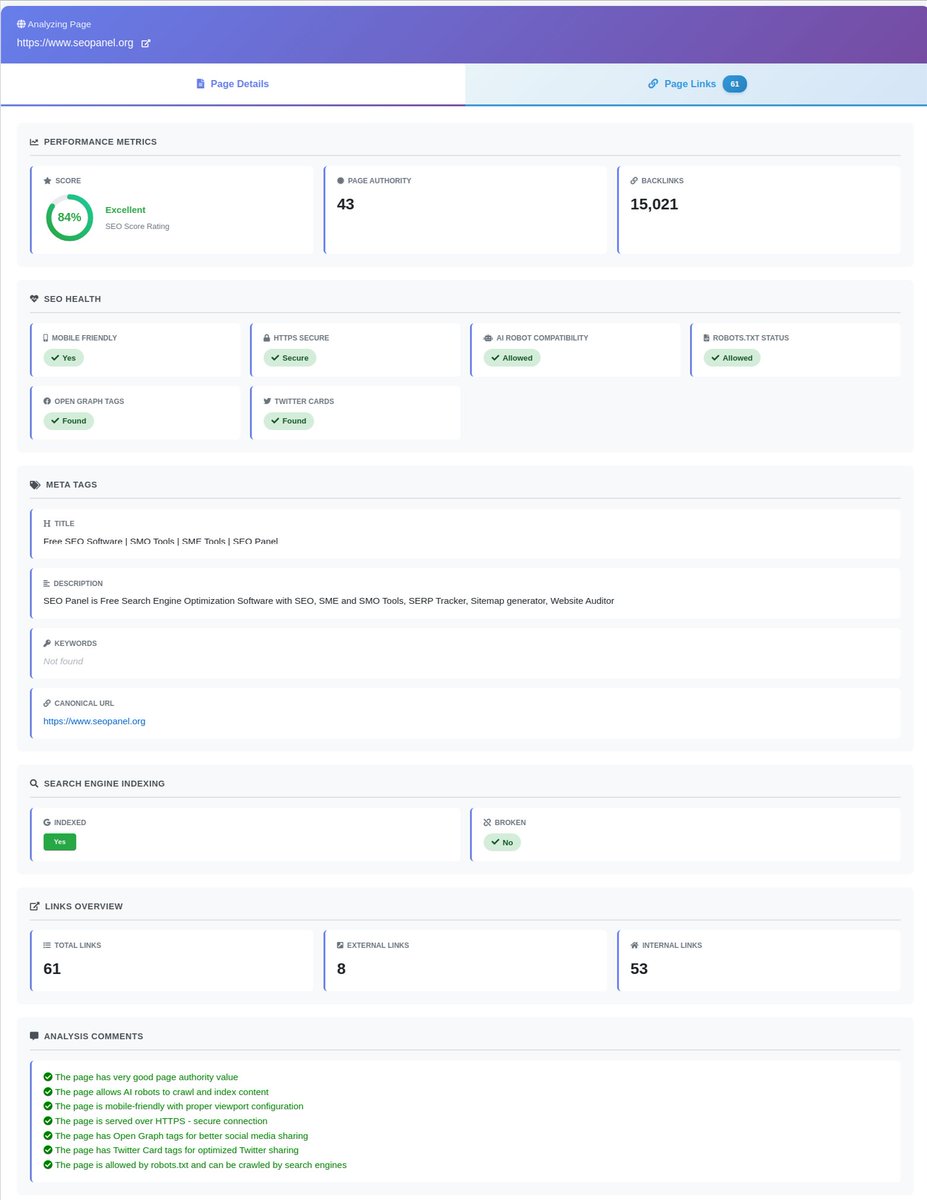Click the lines icon beside Description

[x=47, y=583]
